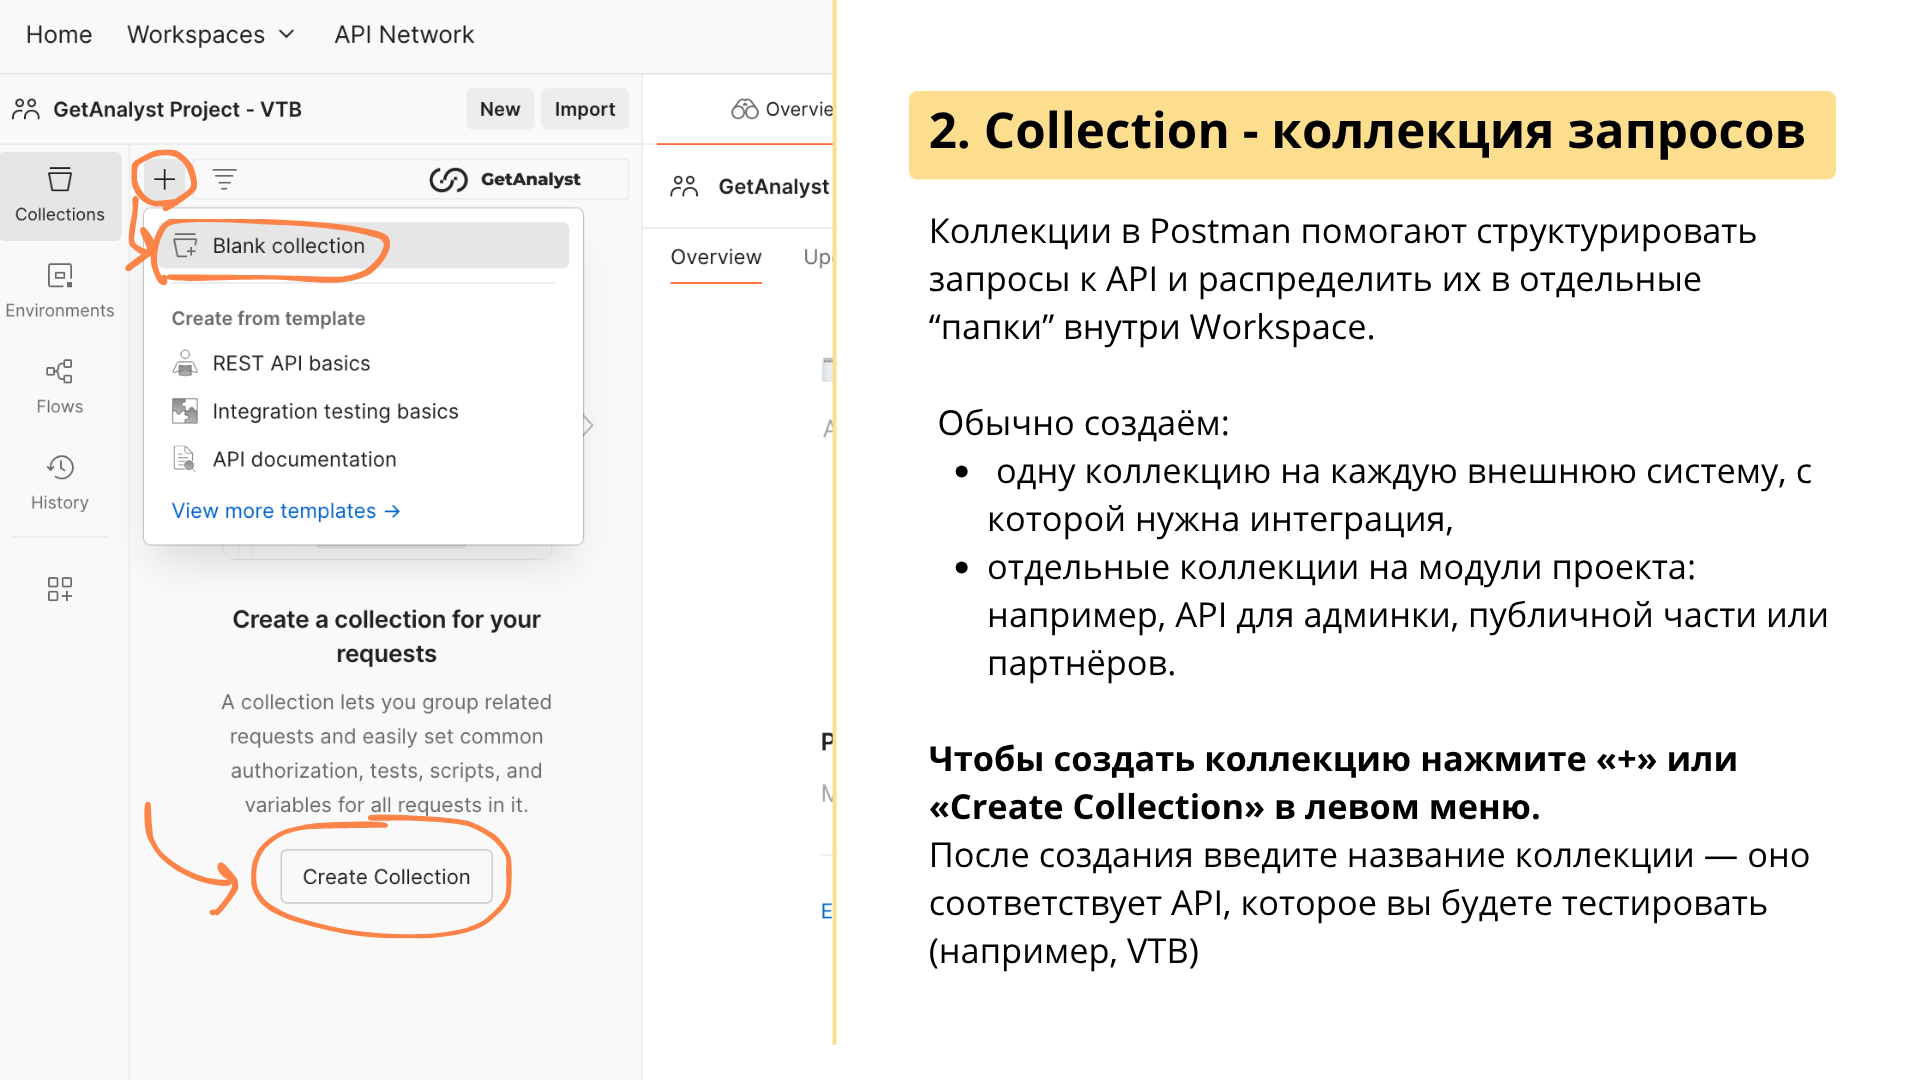Screen dimensions: 1920x1080
Task: Click the Blank collection icon
Action: (x=186, y=245)
